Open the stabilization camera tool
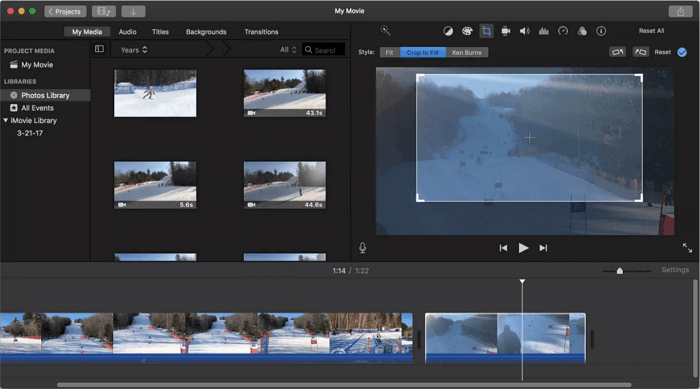The height and width of the screenshot is (389, 700). click(x=505, y=31)
